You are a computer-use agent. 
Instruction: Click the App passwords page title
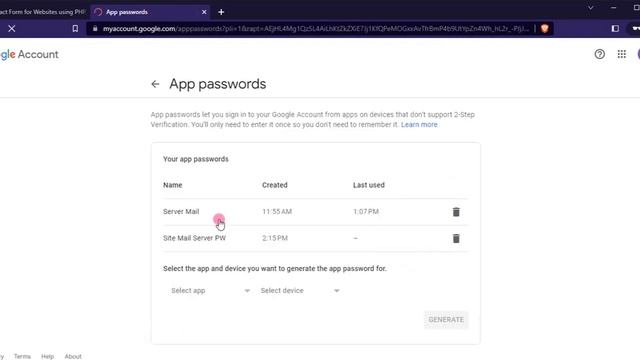click(218, 84)
